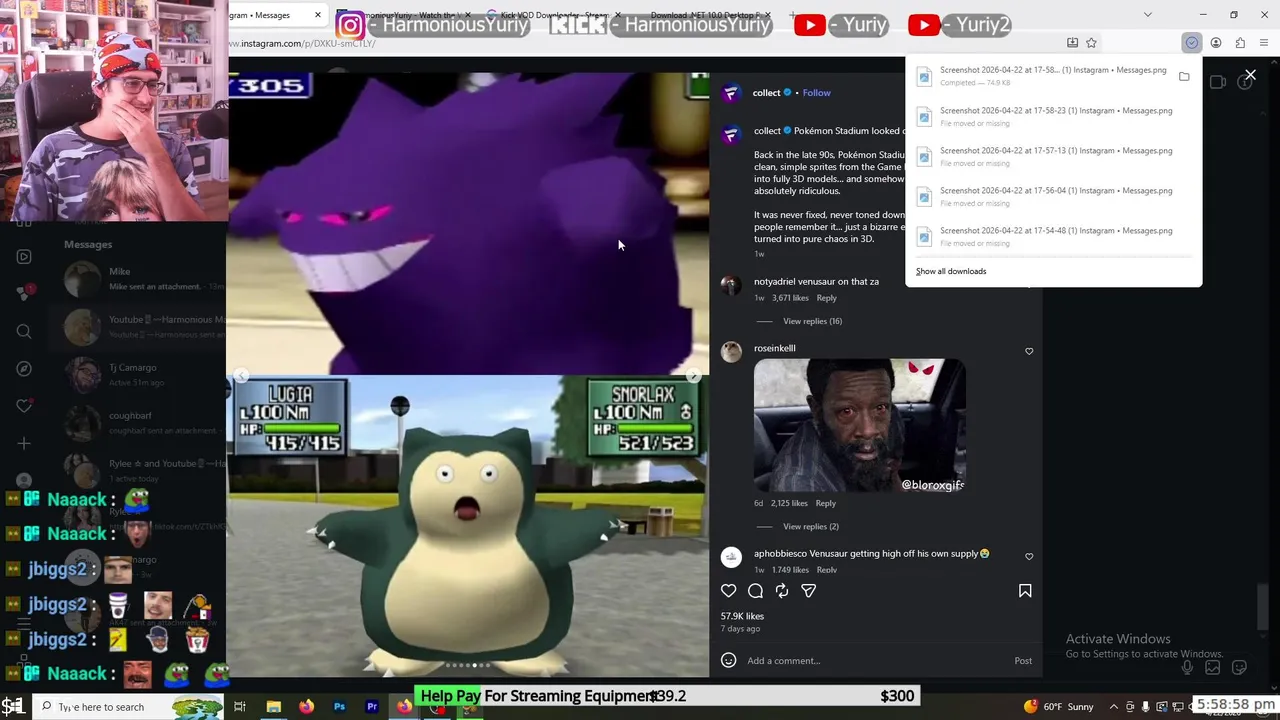Click the video call icon in chat header

(1218, 82)
